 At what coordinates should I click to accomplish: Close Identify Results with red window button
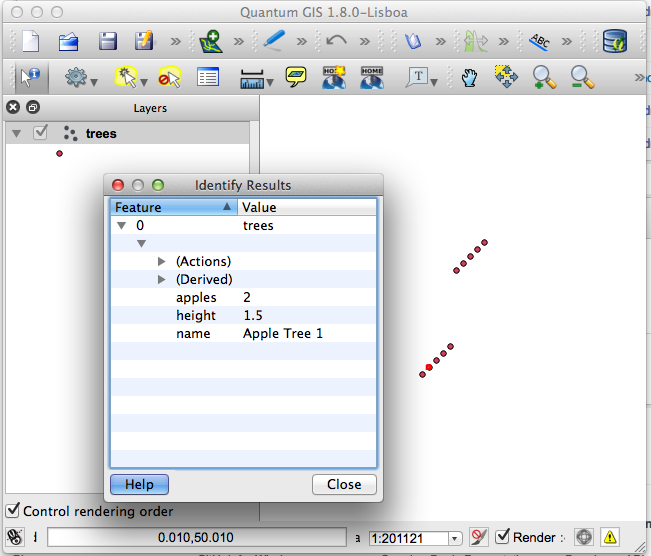118,185
